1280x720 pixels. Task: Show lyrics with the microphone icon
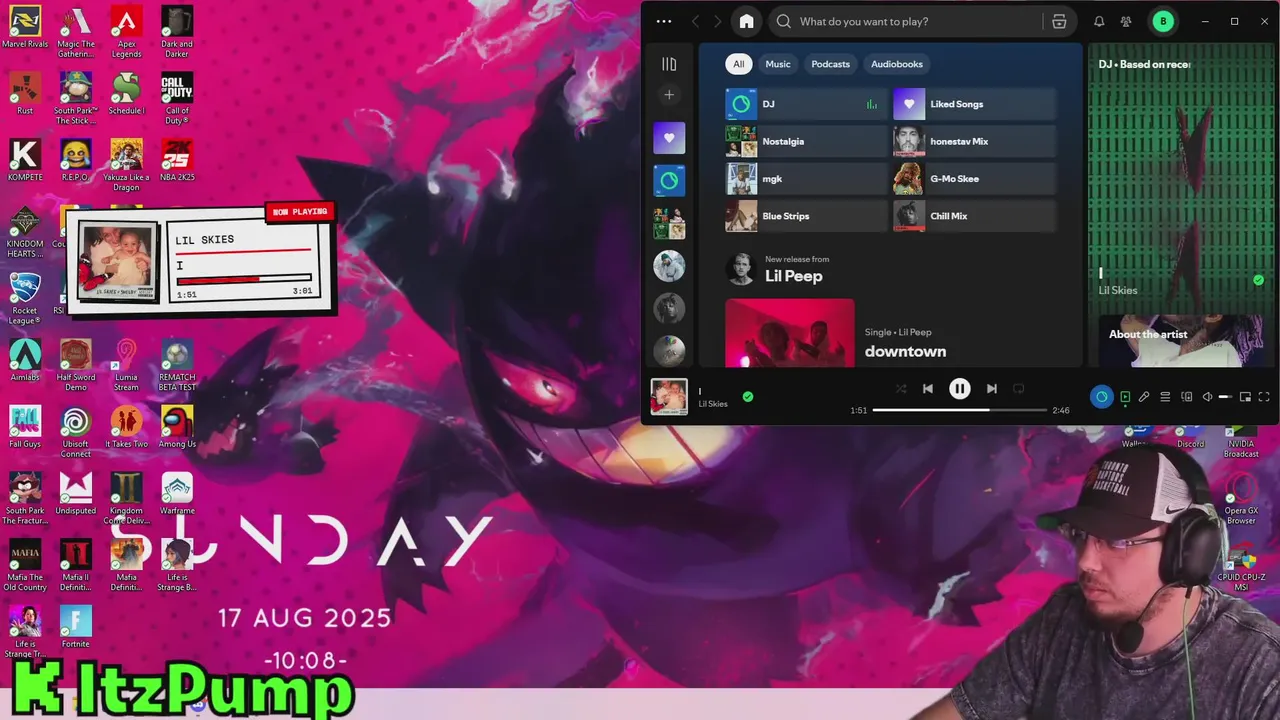pyautogui.click(x=1144, y=397)
